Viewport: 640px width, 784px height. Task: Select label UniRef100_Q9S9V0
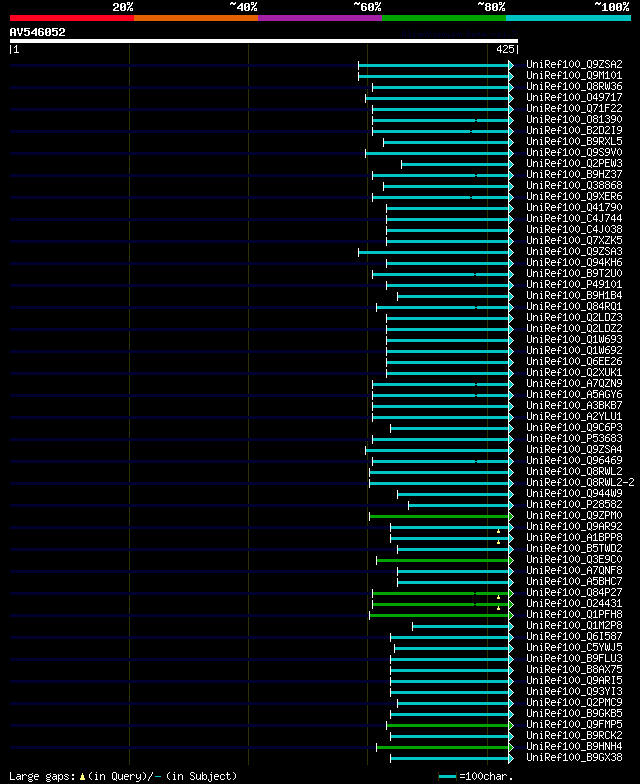coord(574,152)
